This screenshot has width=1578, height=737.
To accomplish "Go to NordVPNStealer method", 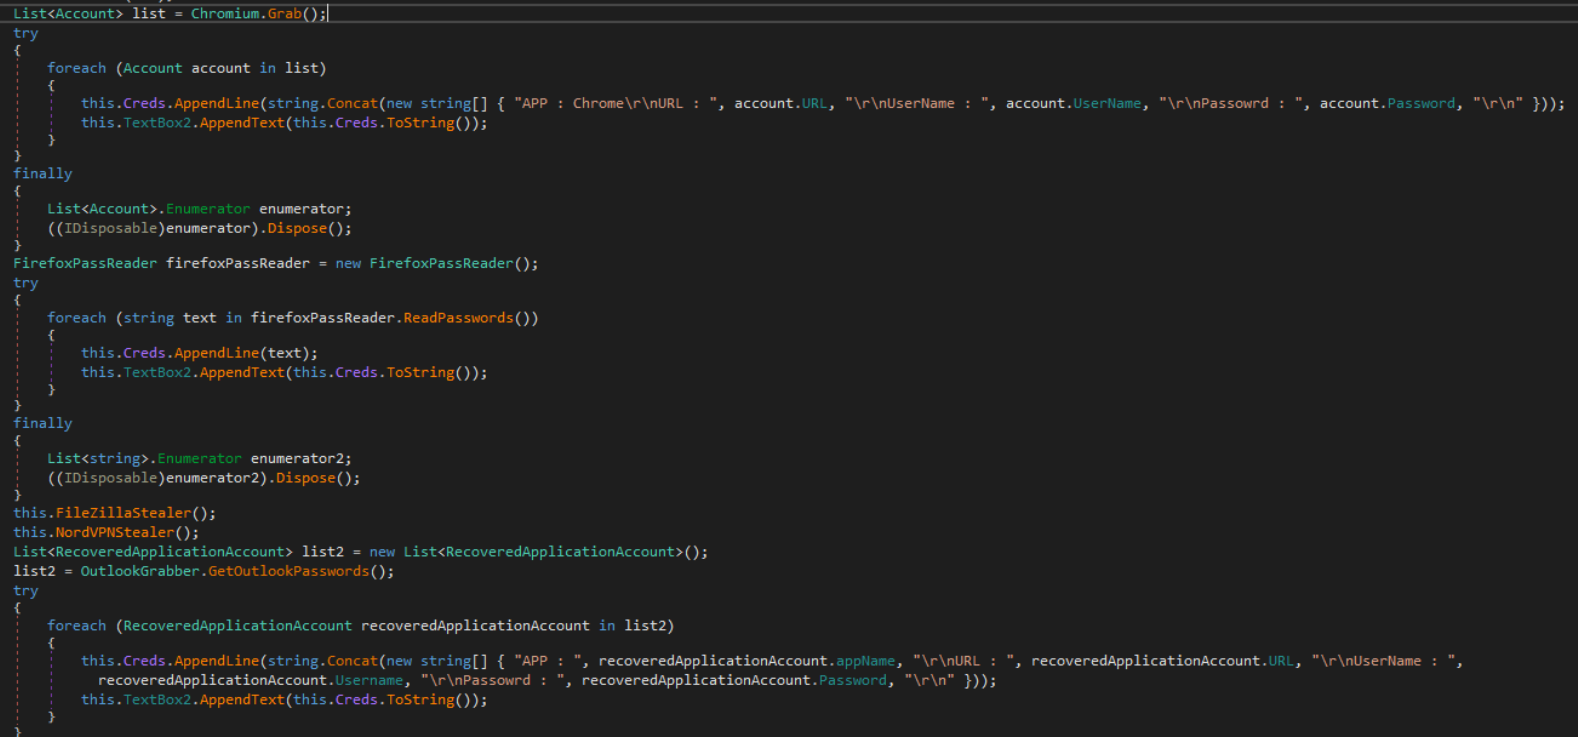I will pyautogui.click(x=115, y=532).
